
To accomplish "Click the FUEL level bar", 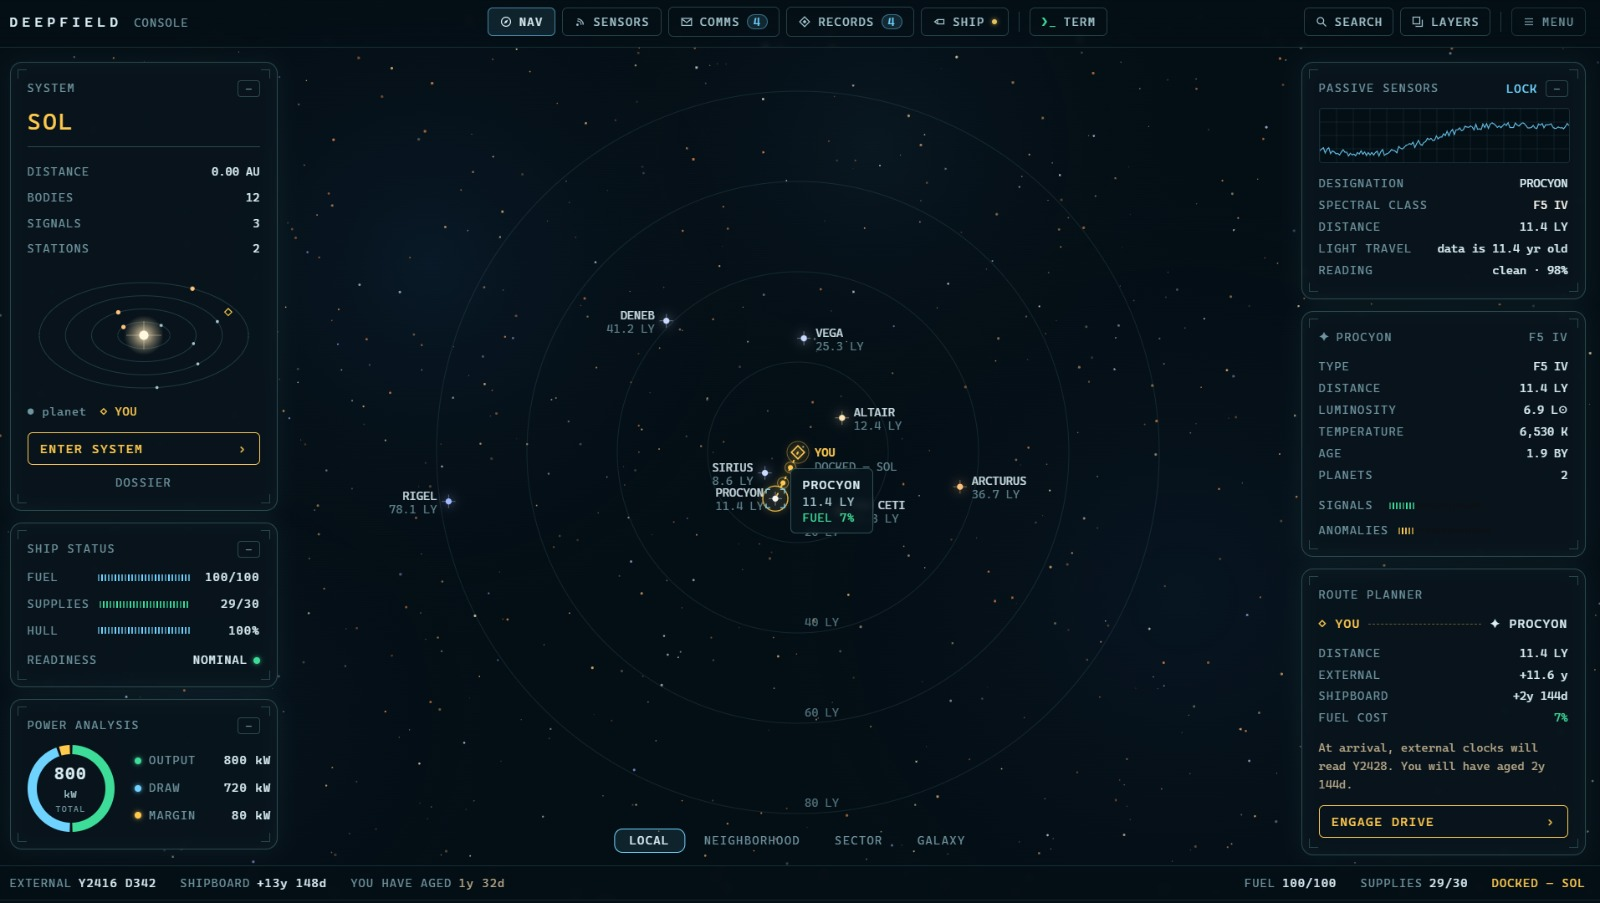I will (144, 578).
